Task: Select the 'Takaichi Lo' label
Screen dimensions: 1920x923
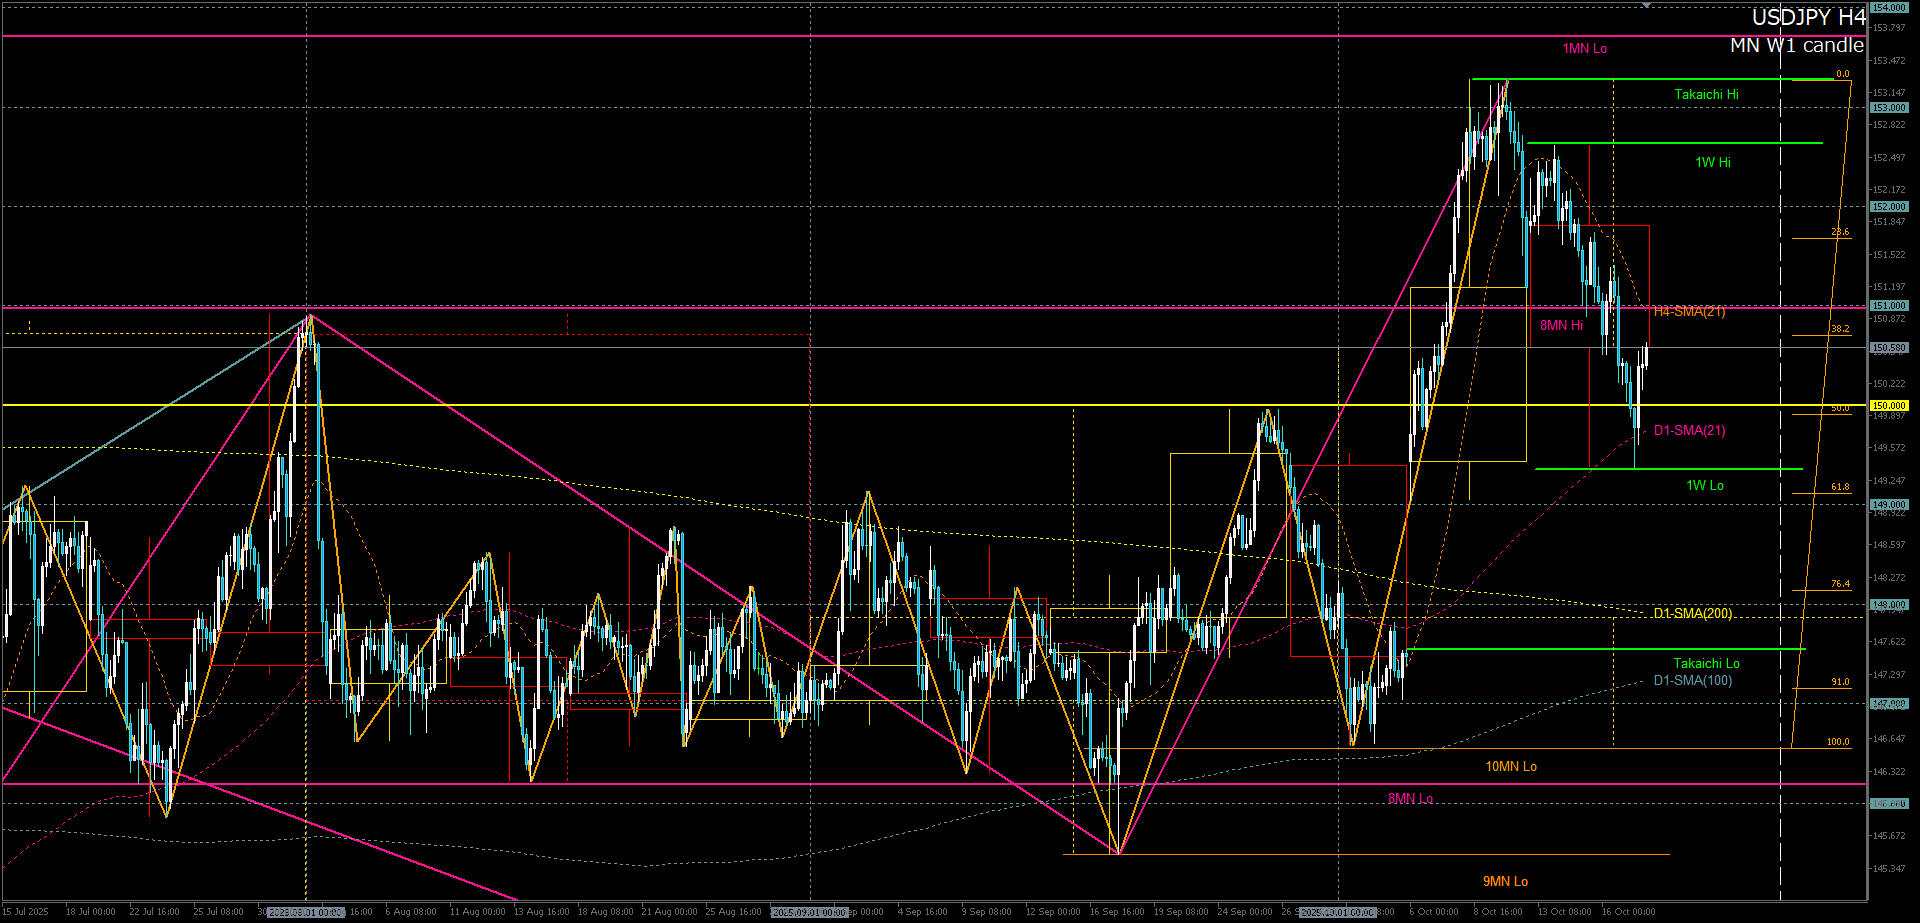Action: [1706, 664]
